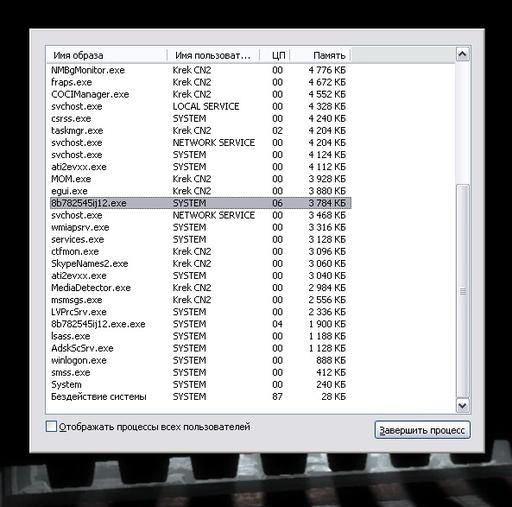Select the egui.exe process
This screenshot has height=507, width=512.
[200, 191]
